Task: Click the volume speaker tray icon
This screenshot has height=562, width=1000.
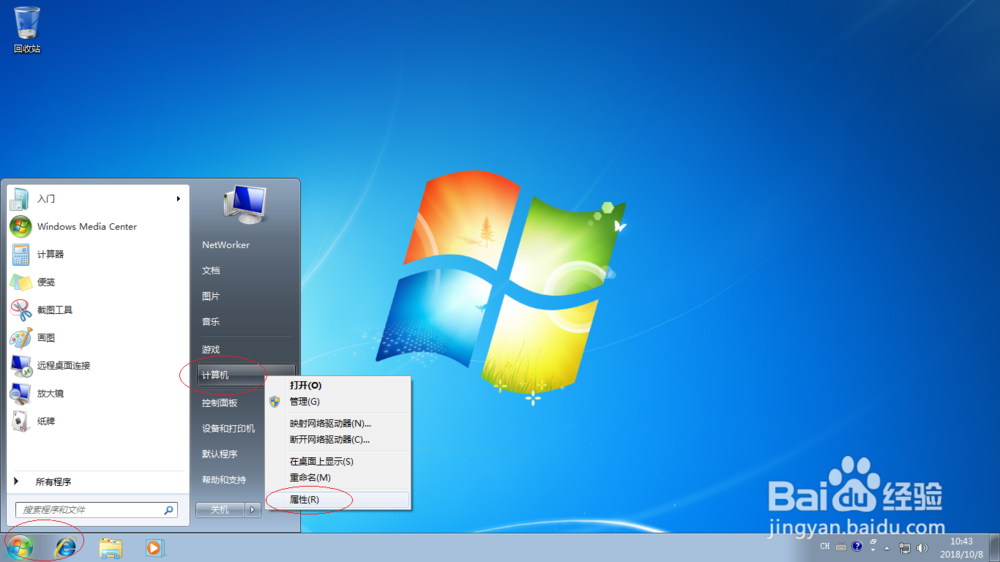Action: pos(922,548)
